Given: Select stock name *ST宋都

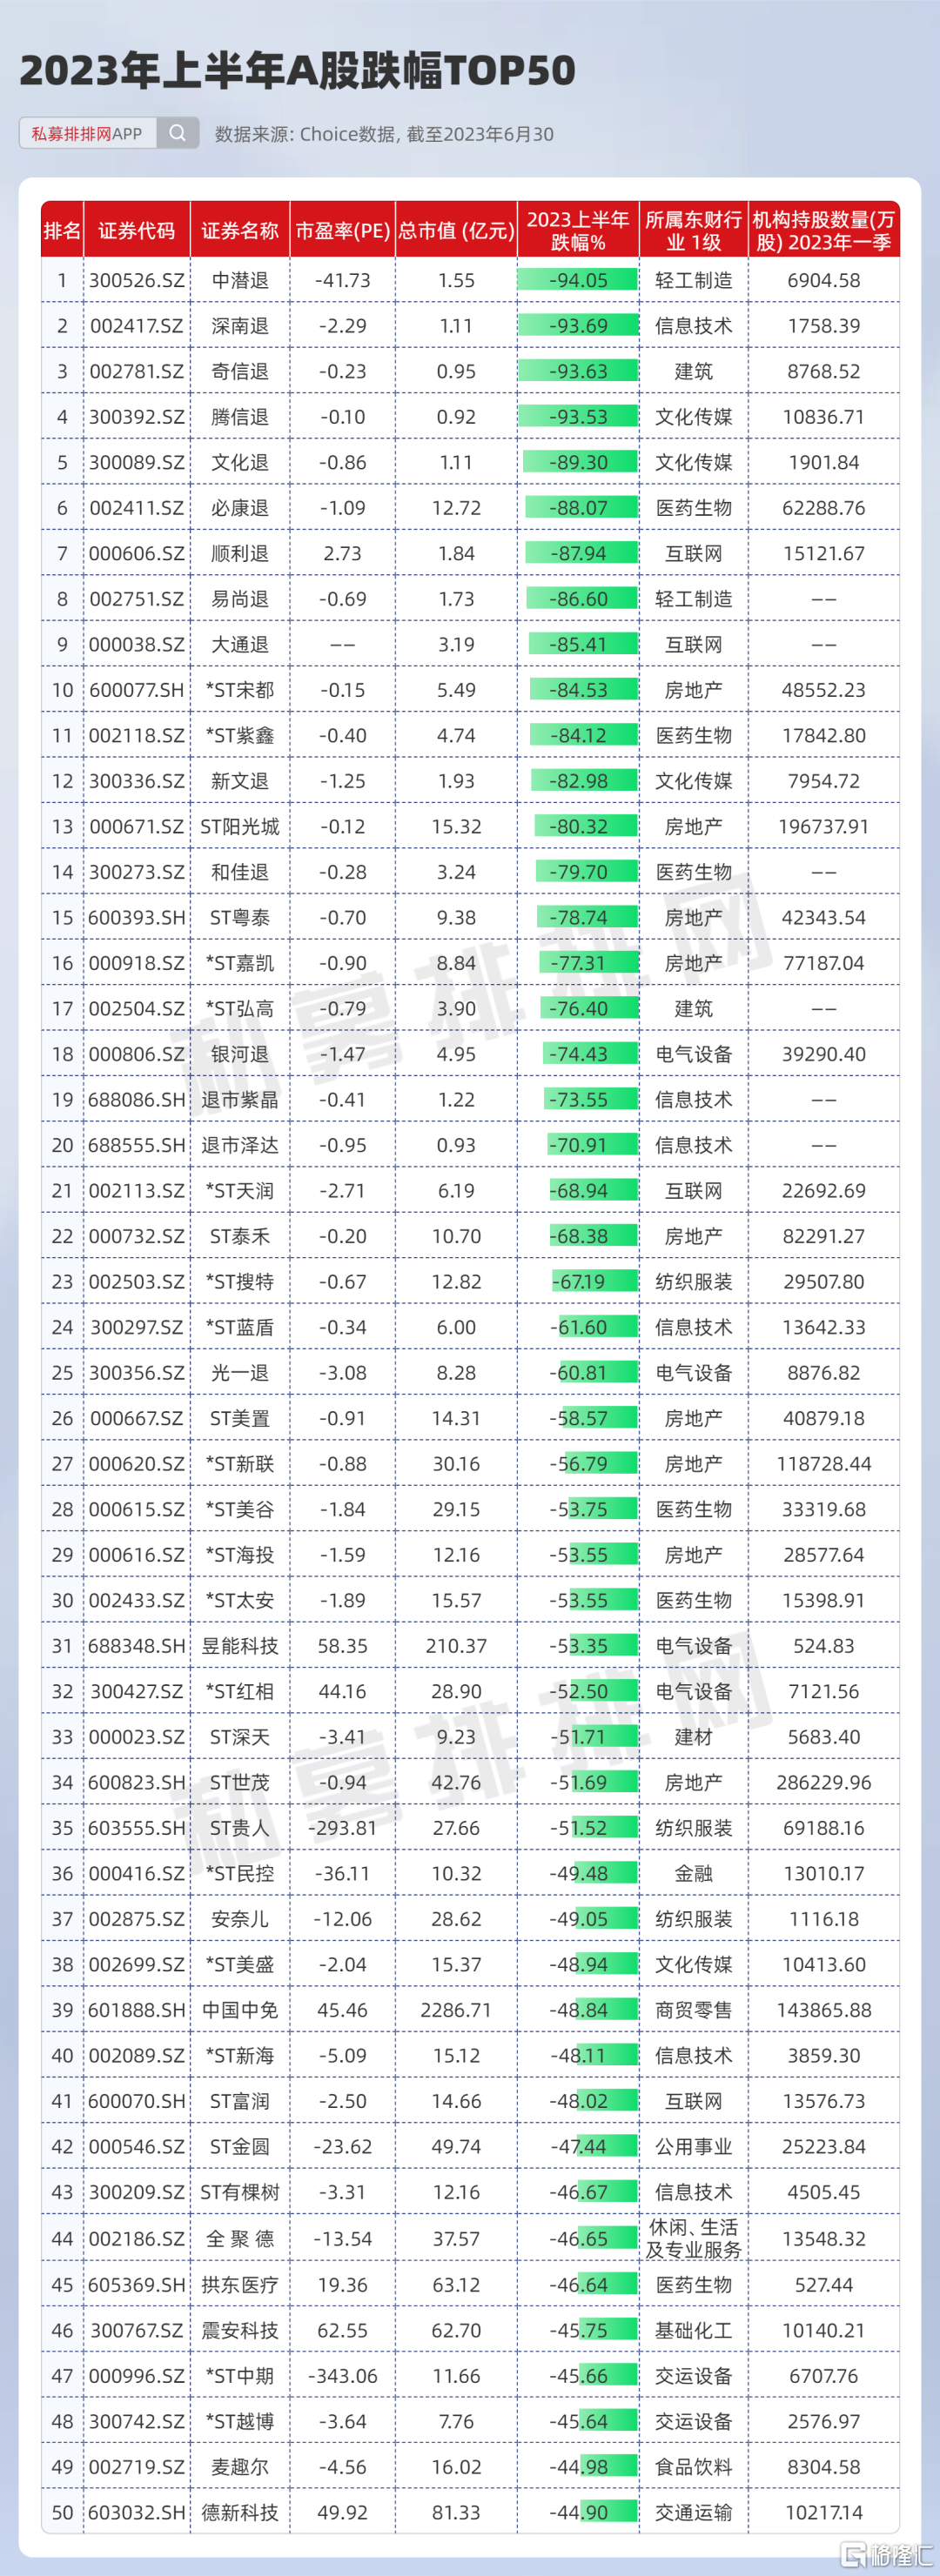Looking at the screenshot, I should tap(240, 689).
